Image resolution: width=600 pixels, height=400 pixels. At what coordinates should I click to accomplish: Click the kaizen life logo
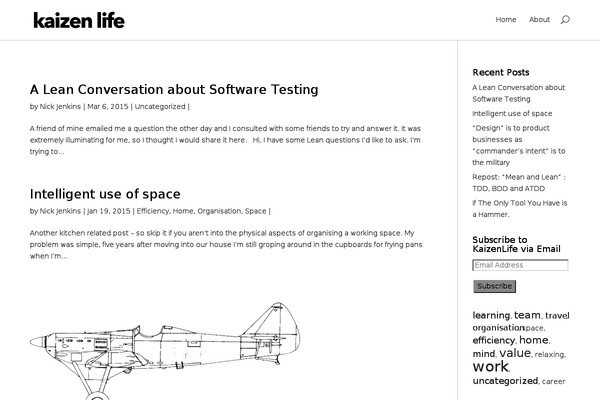tap(79, 20)
